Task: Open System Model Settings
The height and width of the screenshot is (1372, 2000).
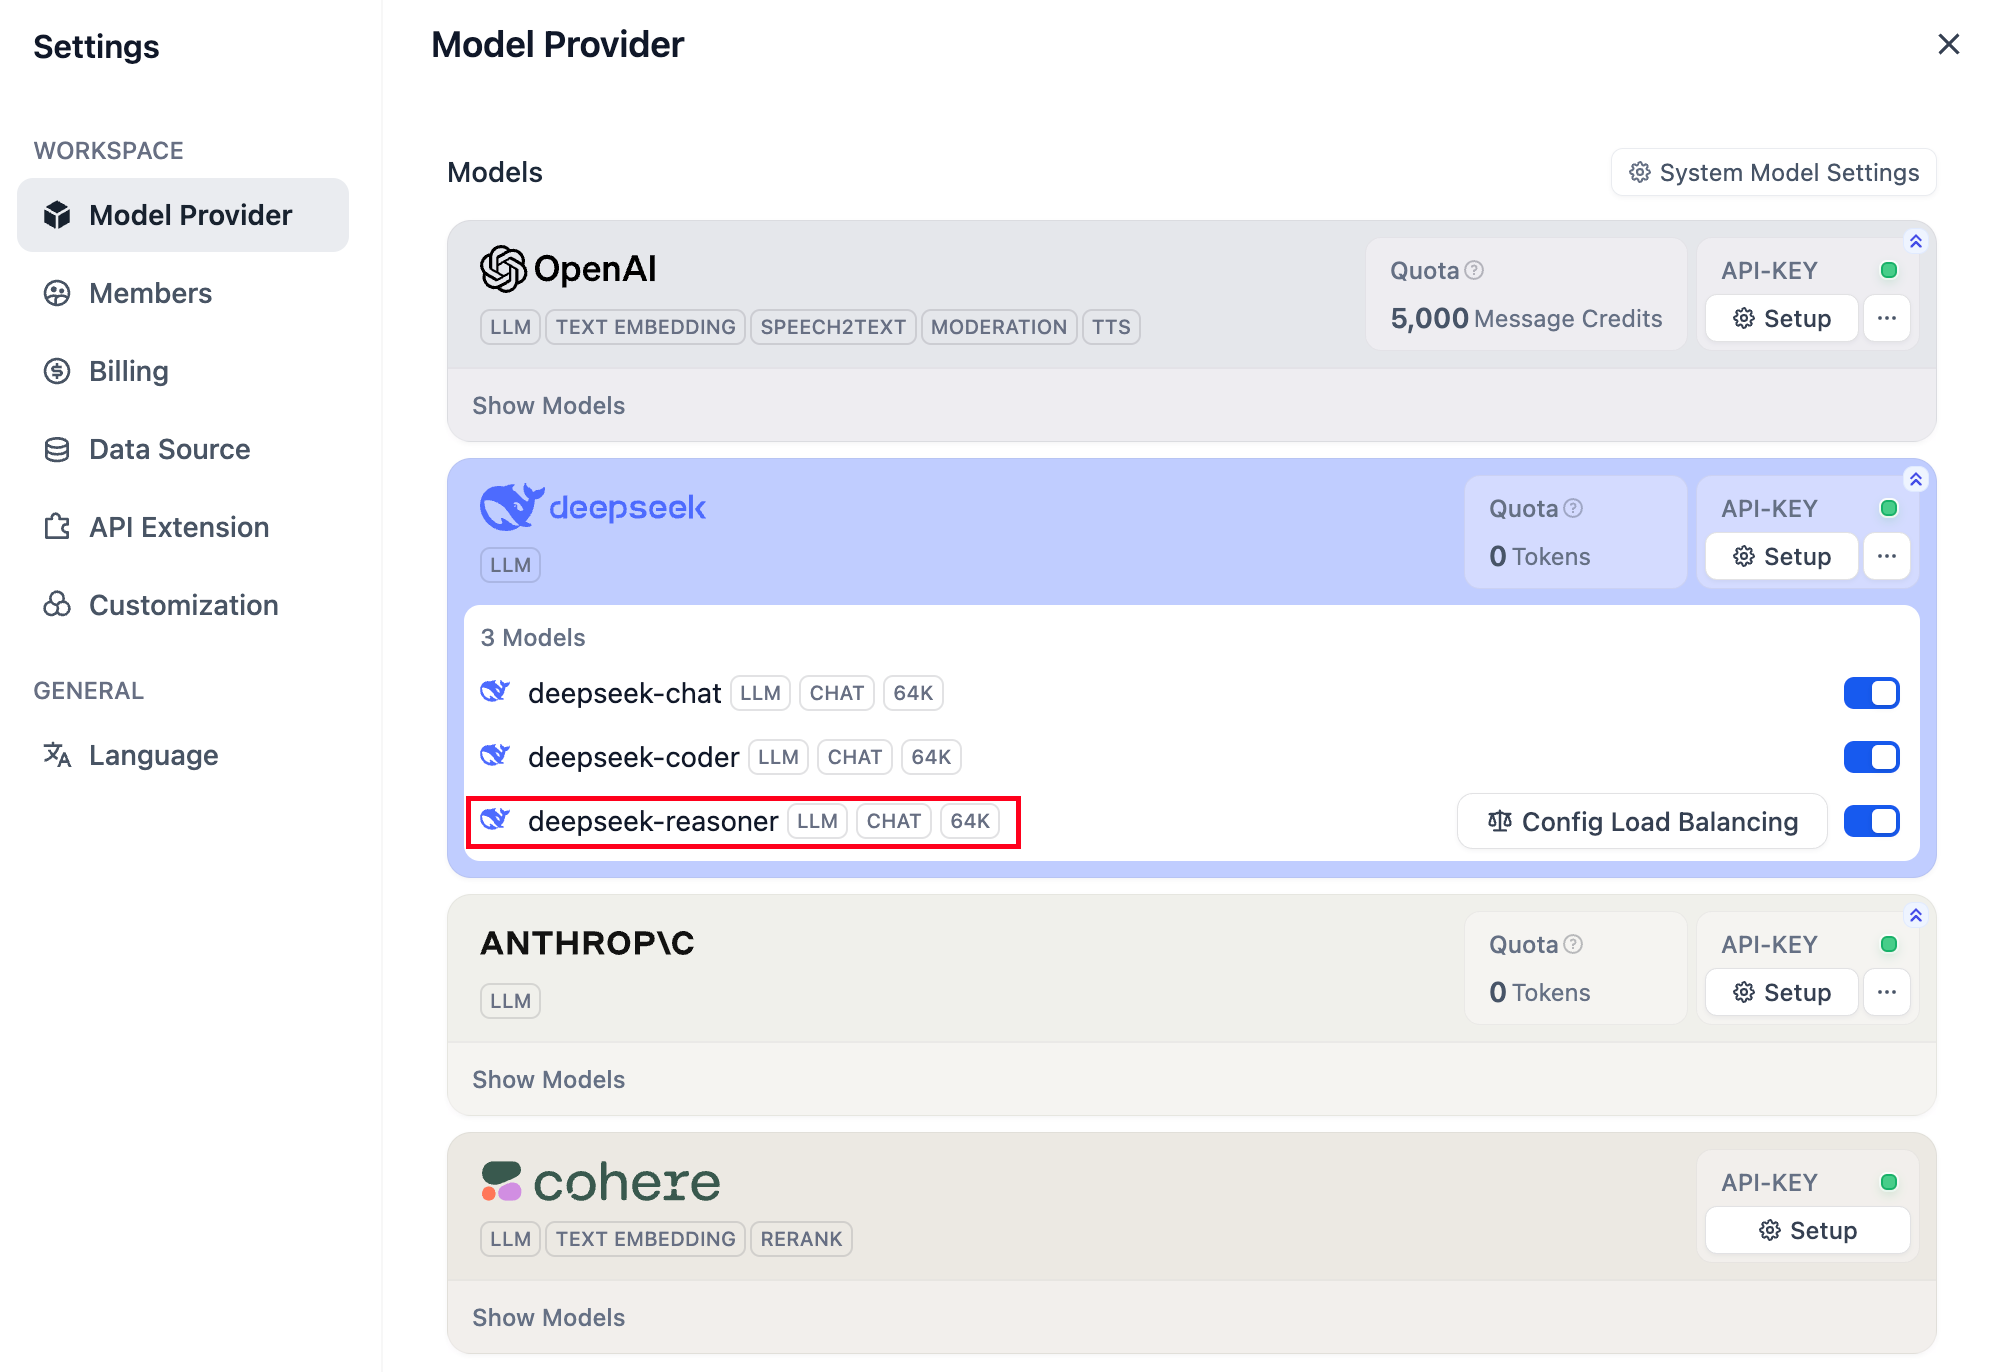Action: 1774,173
